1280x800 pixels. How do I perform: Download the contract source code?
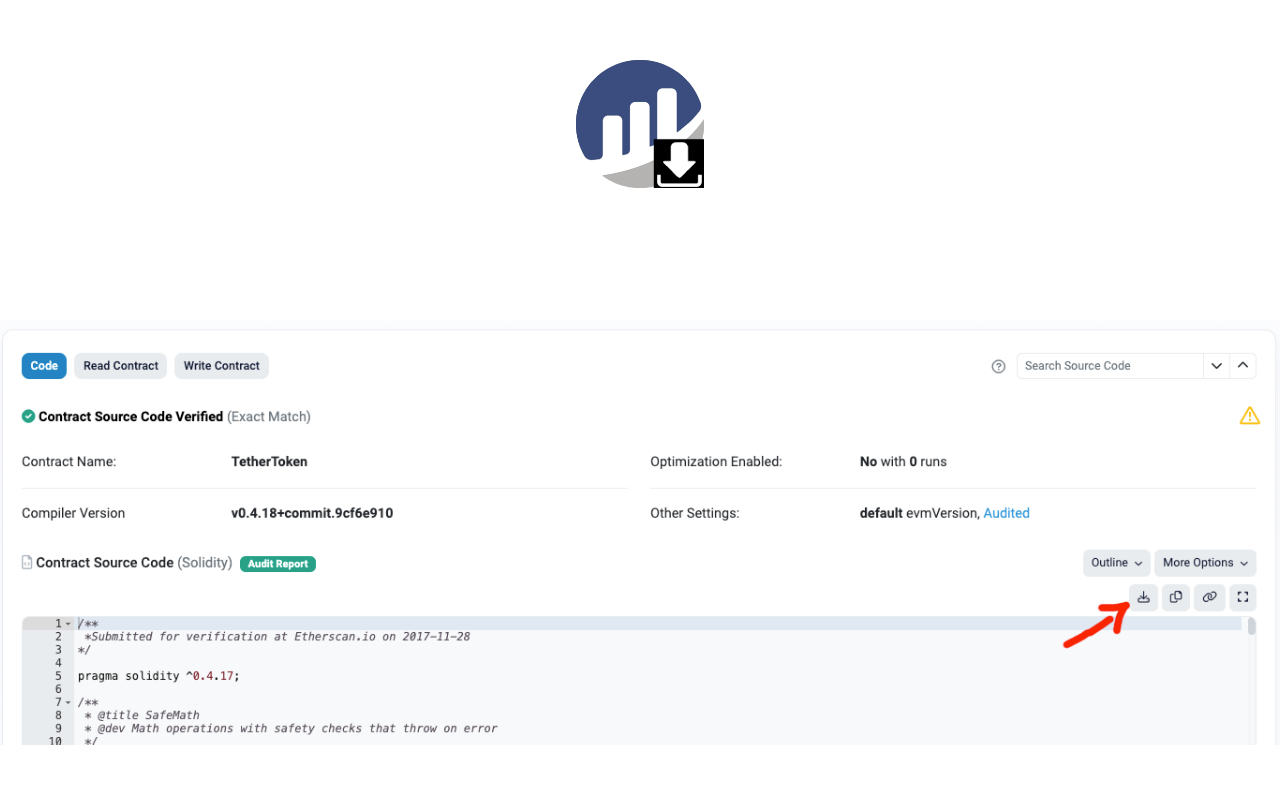pos(1143,597)
